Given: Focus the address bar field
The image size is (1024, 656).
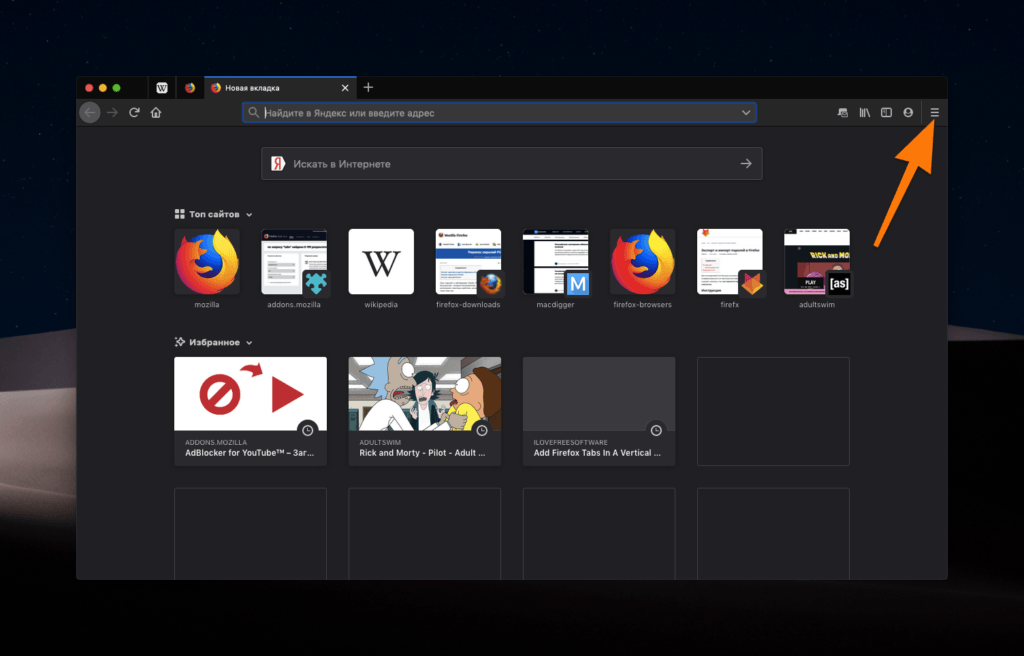Looking at the screenshot, I should click(500, 112).
